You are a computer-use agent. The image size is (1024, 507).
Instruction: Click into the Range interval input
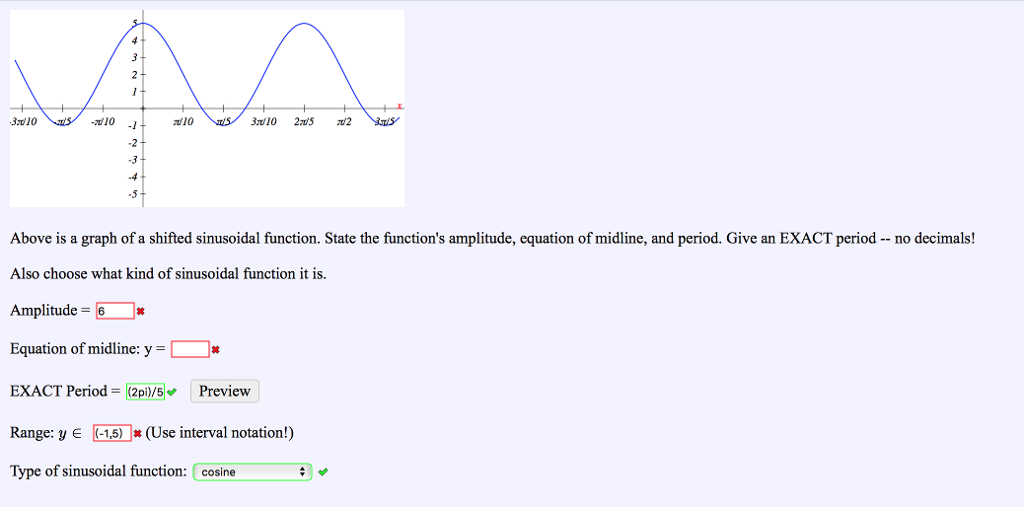pyautogui.click(x=111, y=433)
